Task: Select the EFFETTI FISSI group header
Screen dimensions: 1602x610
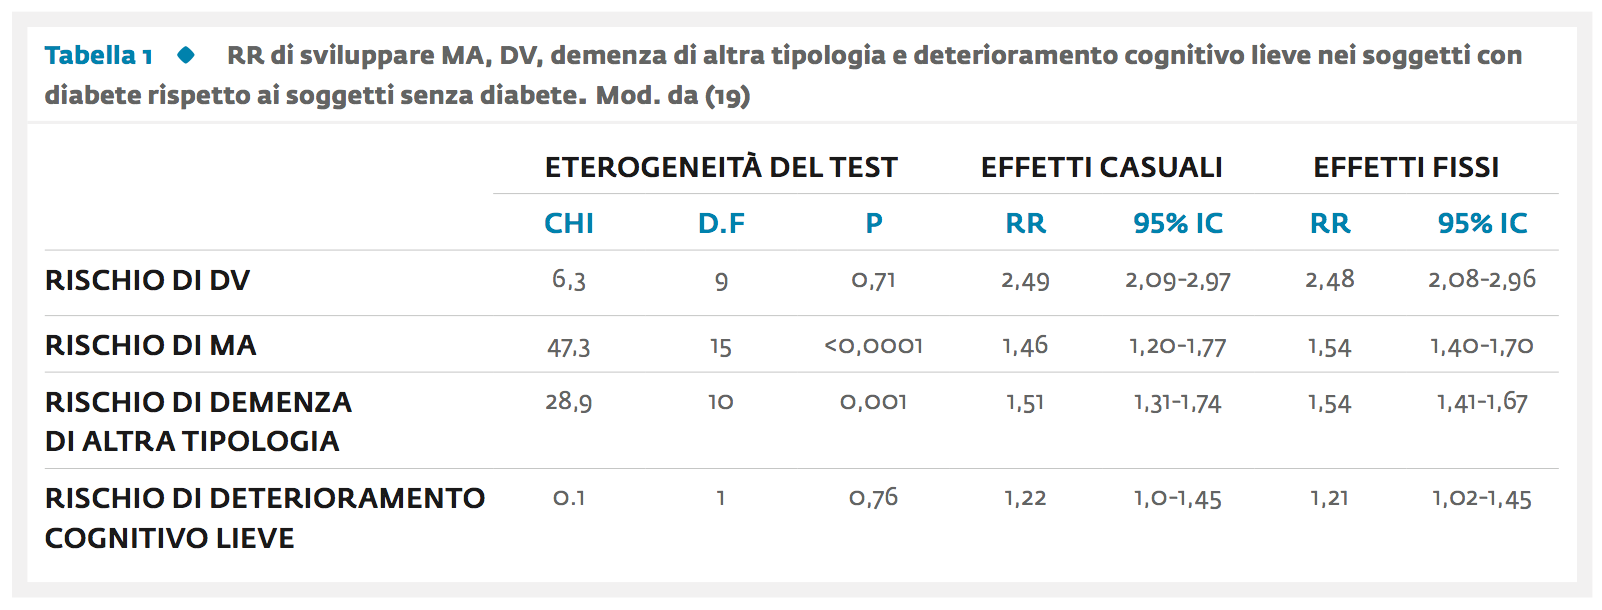Action: (1406, 167)
